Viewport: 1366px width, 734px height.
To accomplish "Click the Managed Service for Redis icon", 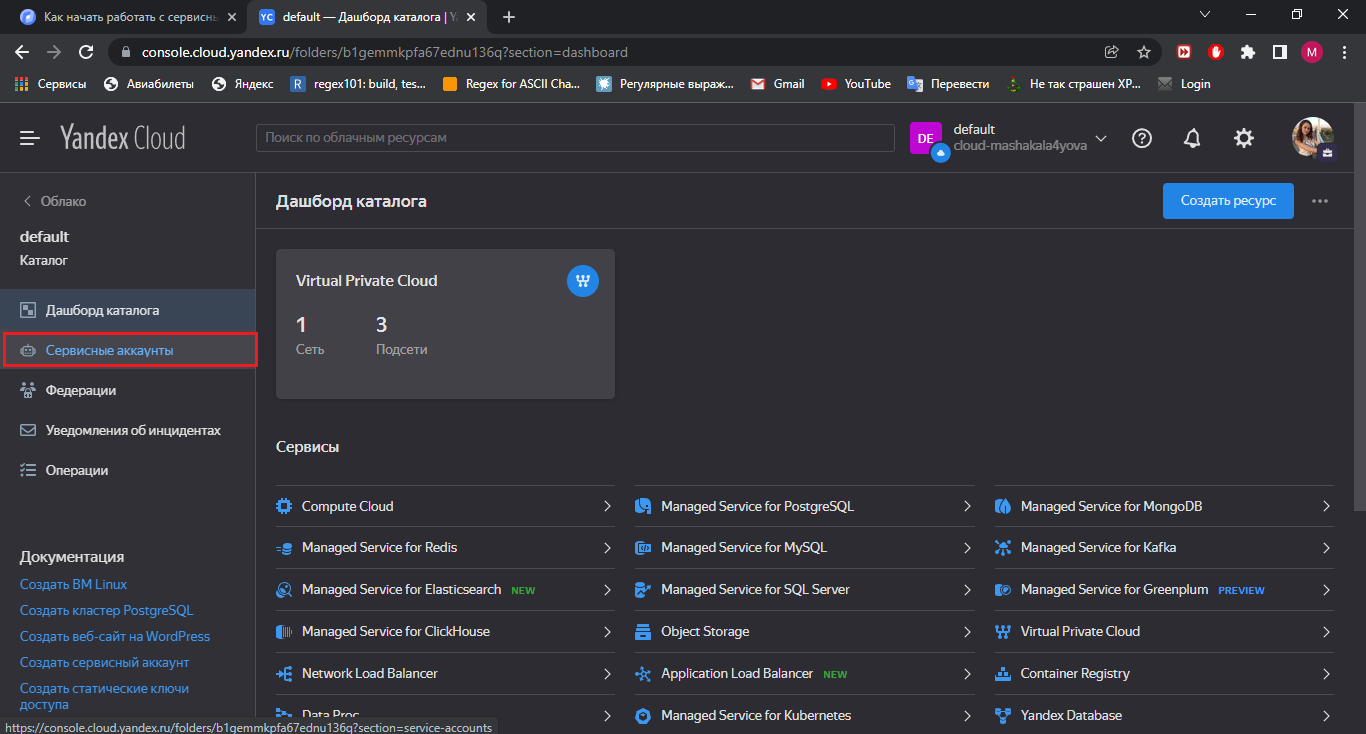I will (284, 548).
